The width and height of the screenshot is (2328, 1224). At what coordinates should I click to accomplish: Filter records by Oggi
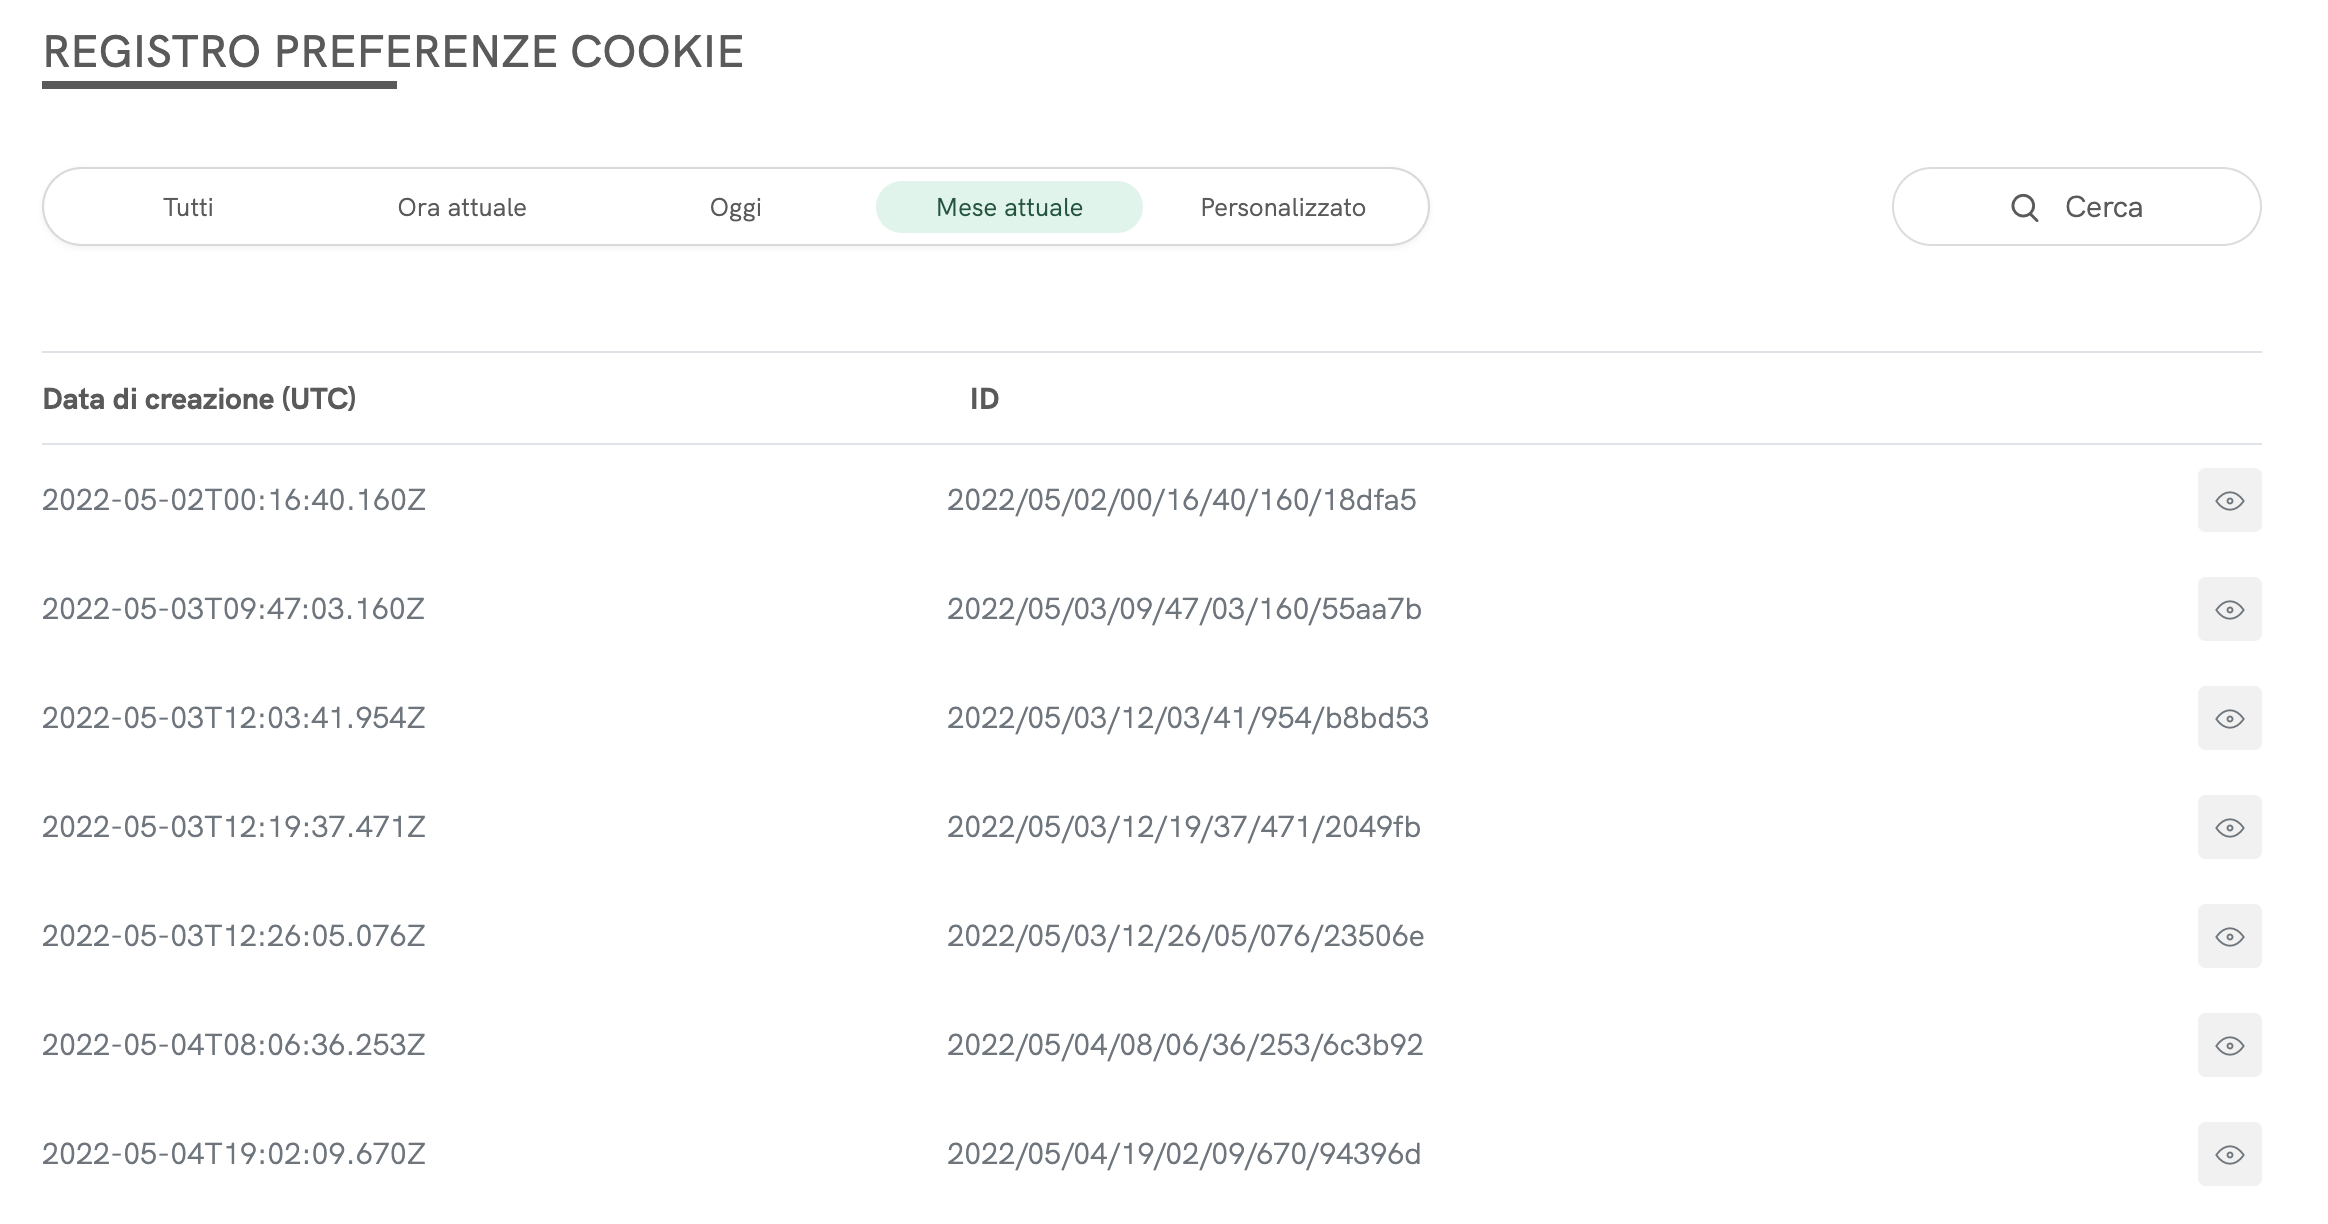[x=736, y=207]
